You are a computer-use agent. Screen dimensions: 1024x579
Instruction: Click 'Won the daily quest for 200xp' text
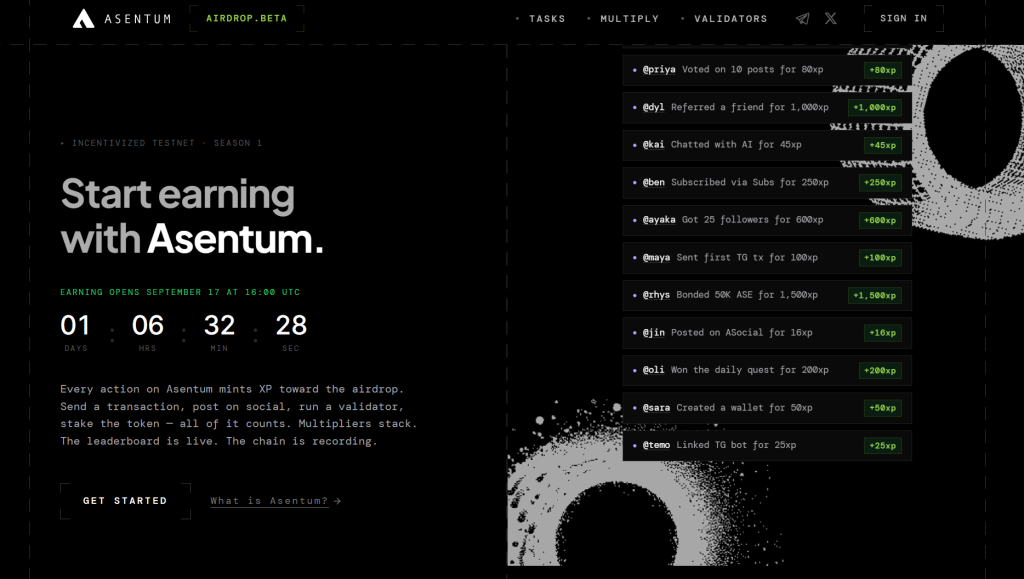tap(750, 370)
